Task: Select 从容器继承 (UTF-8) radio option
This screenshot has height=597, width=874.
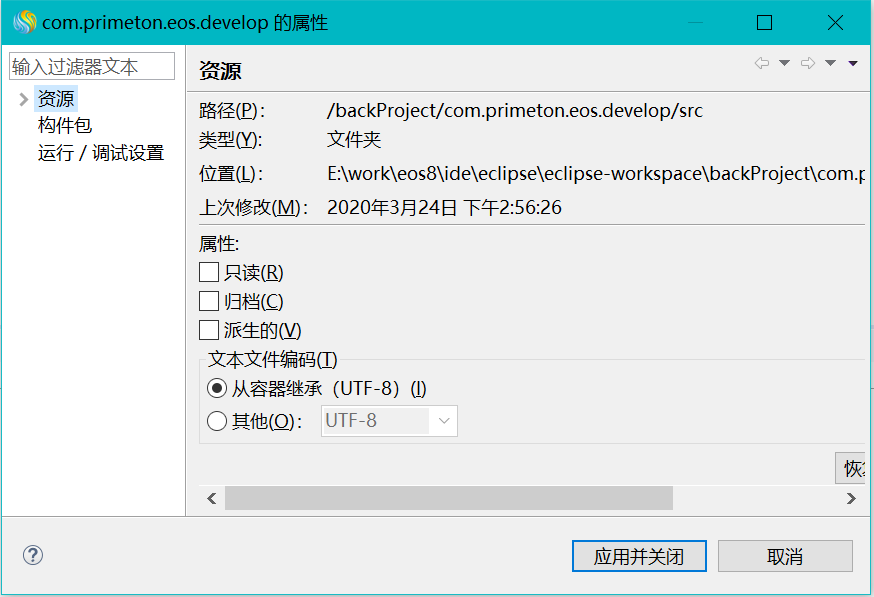Action: click(216, 389)
